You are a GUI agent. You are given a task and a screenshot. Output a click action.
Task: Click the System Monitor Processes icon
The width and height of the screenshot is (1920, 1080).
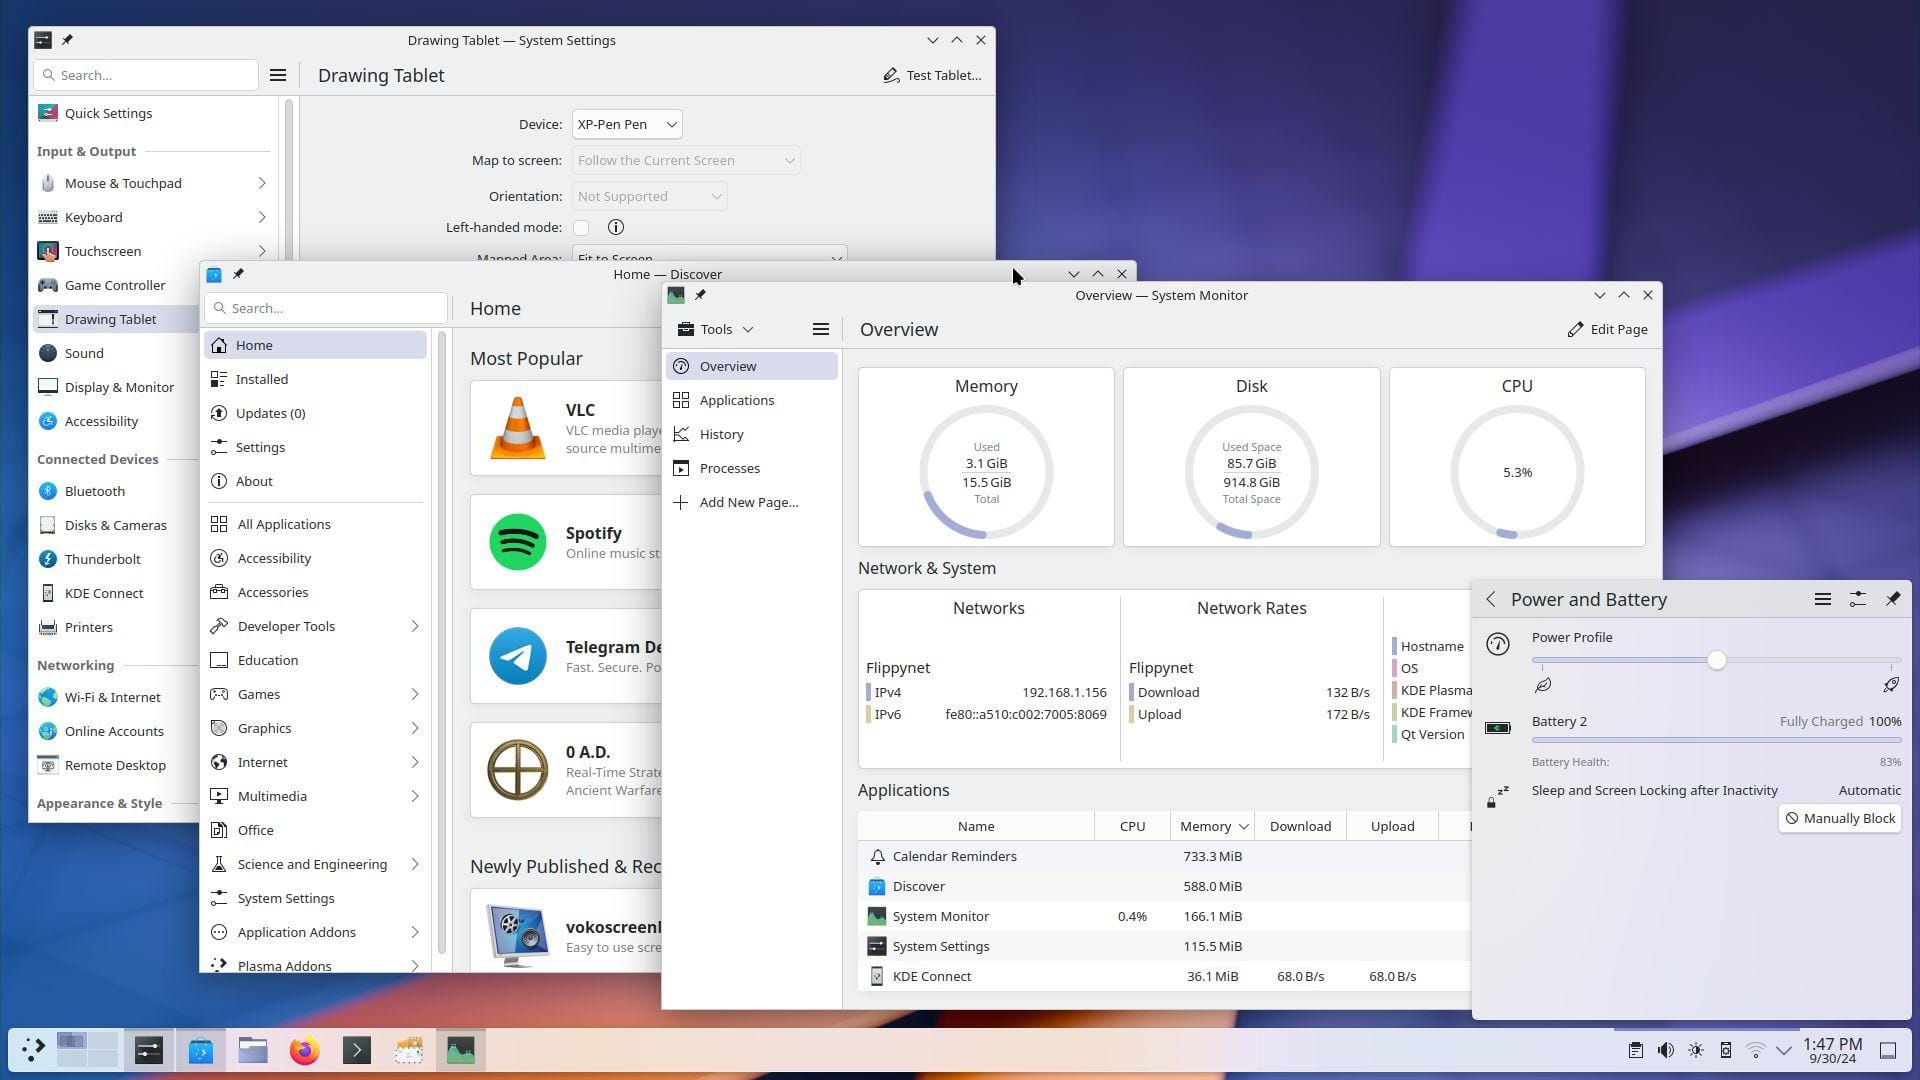[680, 468]
